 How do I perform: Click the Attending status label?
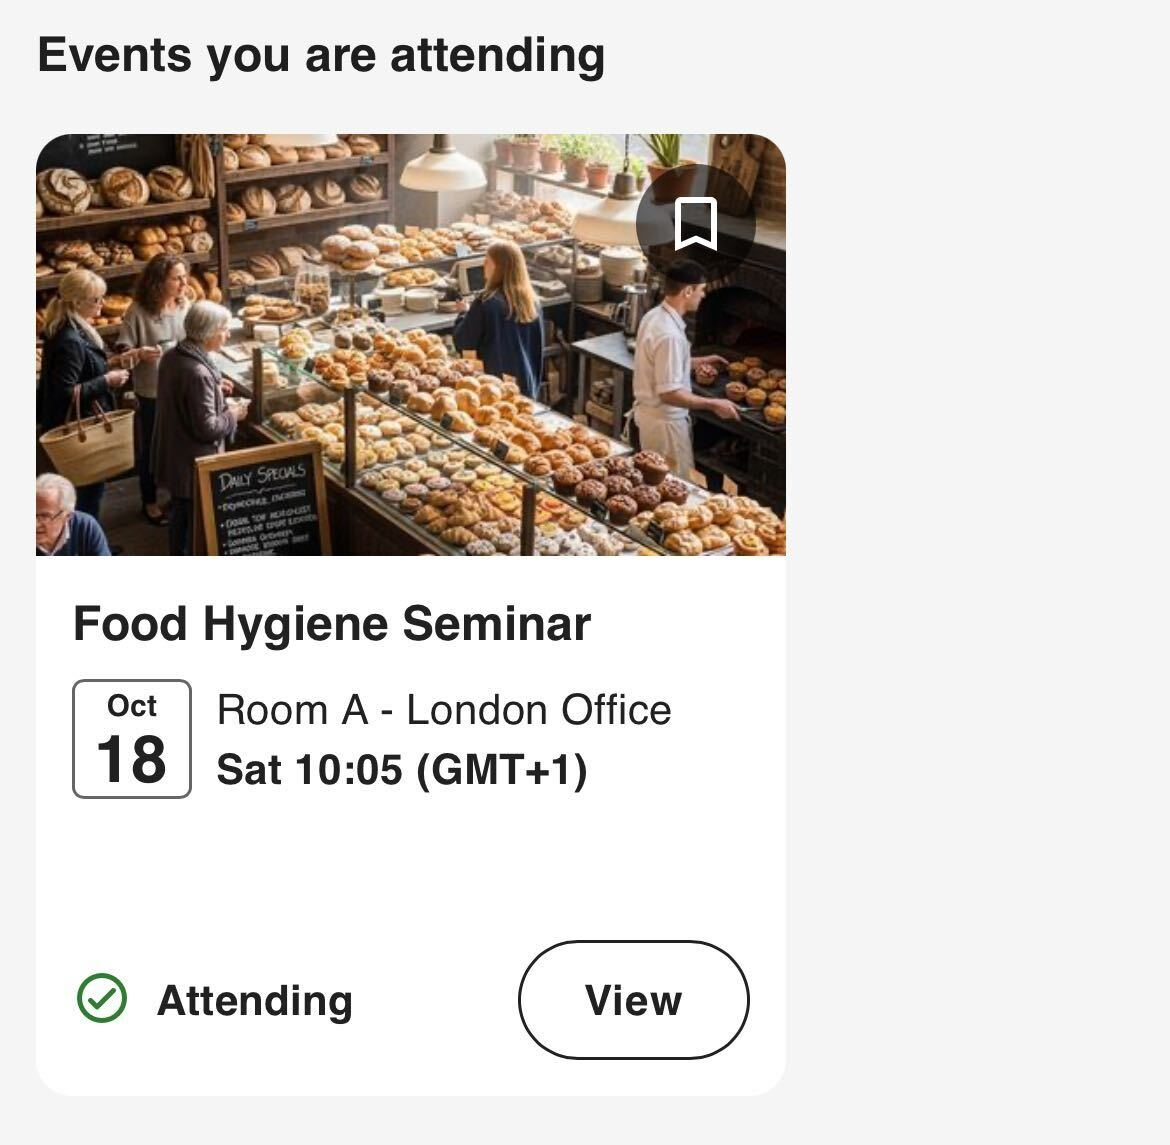point(255,1000)
